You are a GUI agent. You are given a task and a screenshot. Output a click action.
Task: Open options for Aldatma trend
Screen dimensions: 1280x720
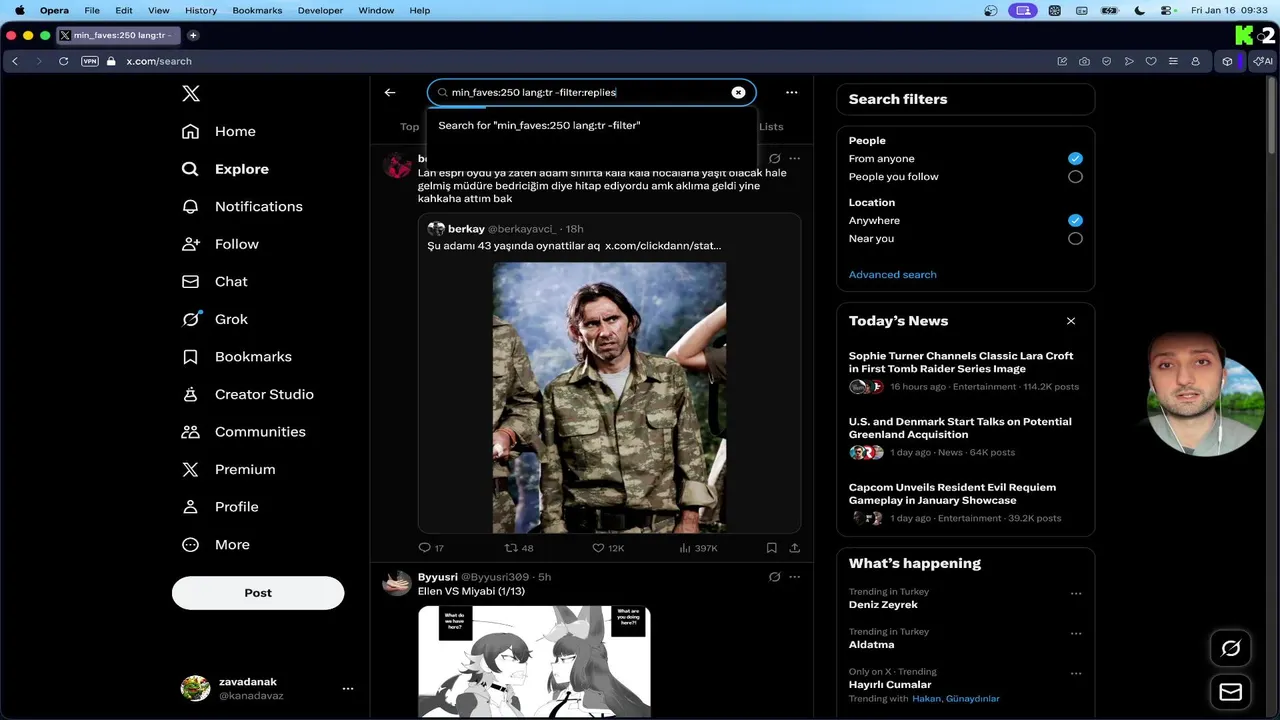1076,633
